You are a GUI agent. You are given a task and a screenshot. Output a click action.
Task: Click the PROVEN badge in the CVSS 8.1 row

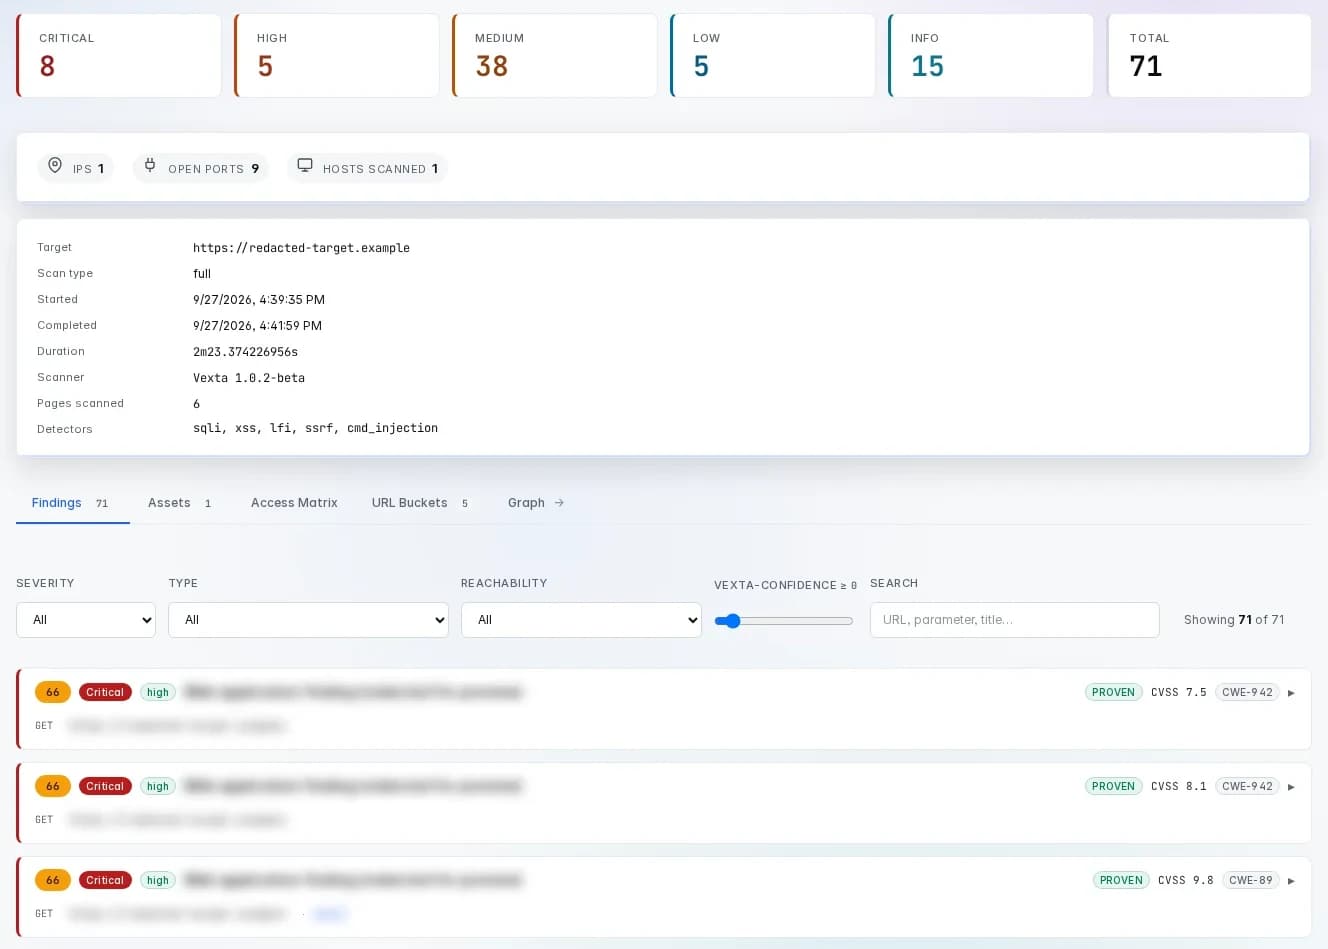pyautogui.click(x=1113, y=787)
